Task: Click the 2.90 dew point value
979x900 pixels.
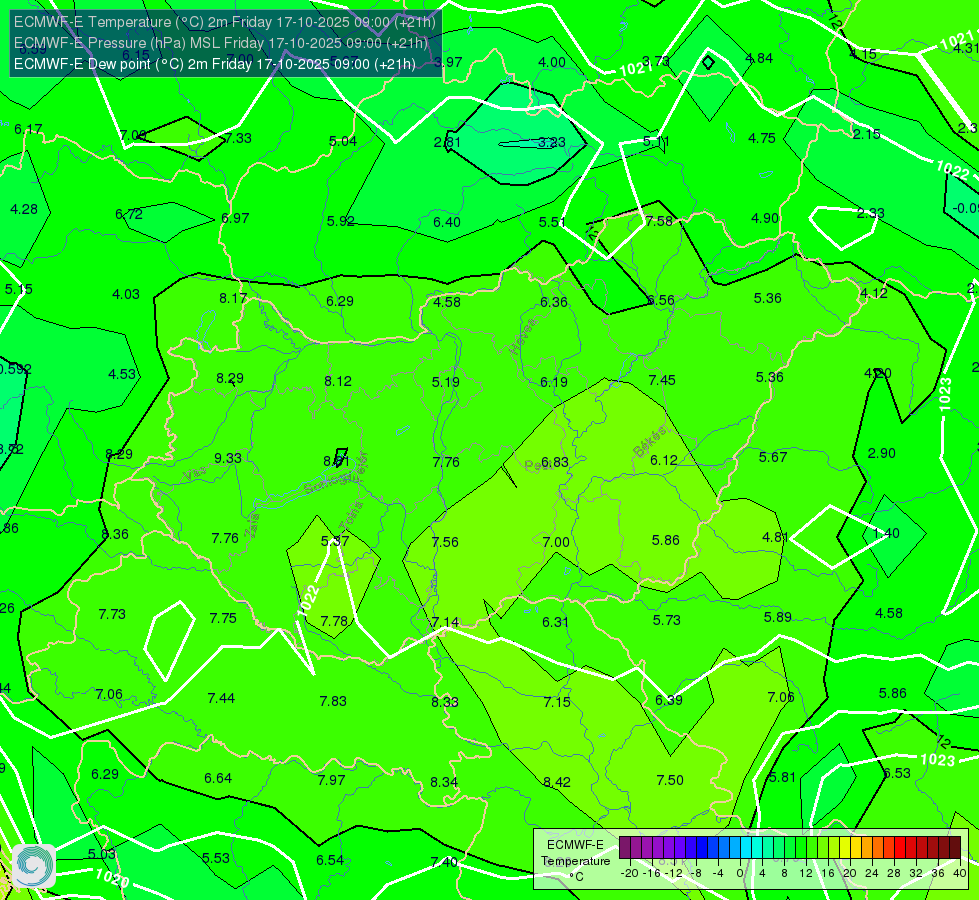Action: tap(882, 453)
